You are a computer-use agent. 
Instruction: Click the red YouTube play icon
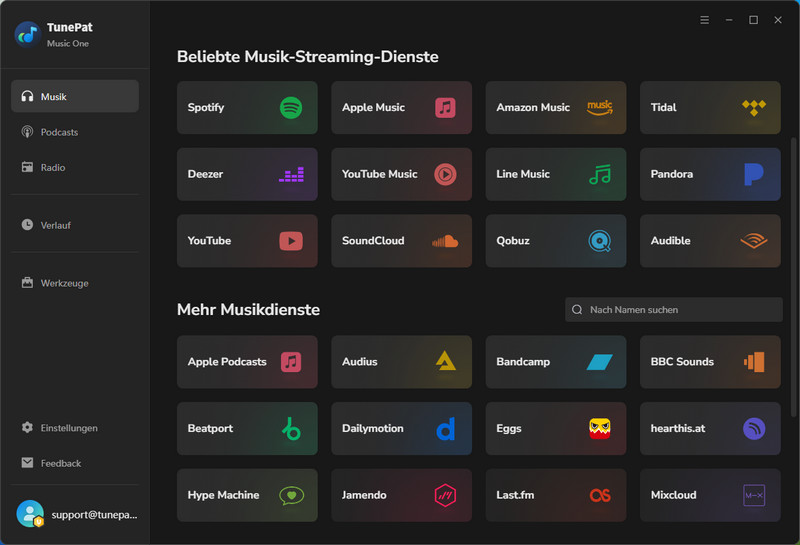point(291,241)
